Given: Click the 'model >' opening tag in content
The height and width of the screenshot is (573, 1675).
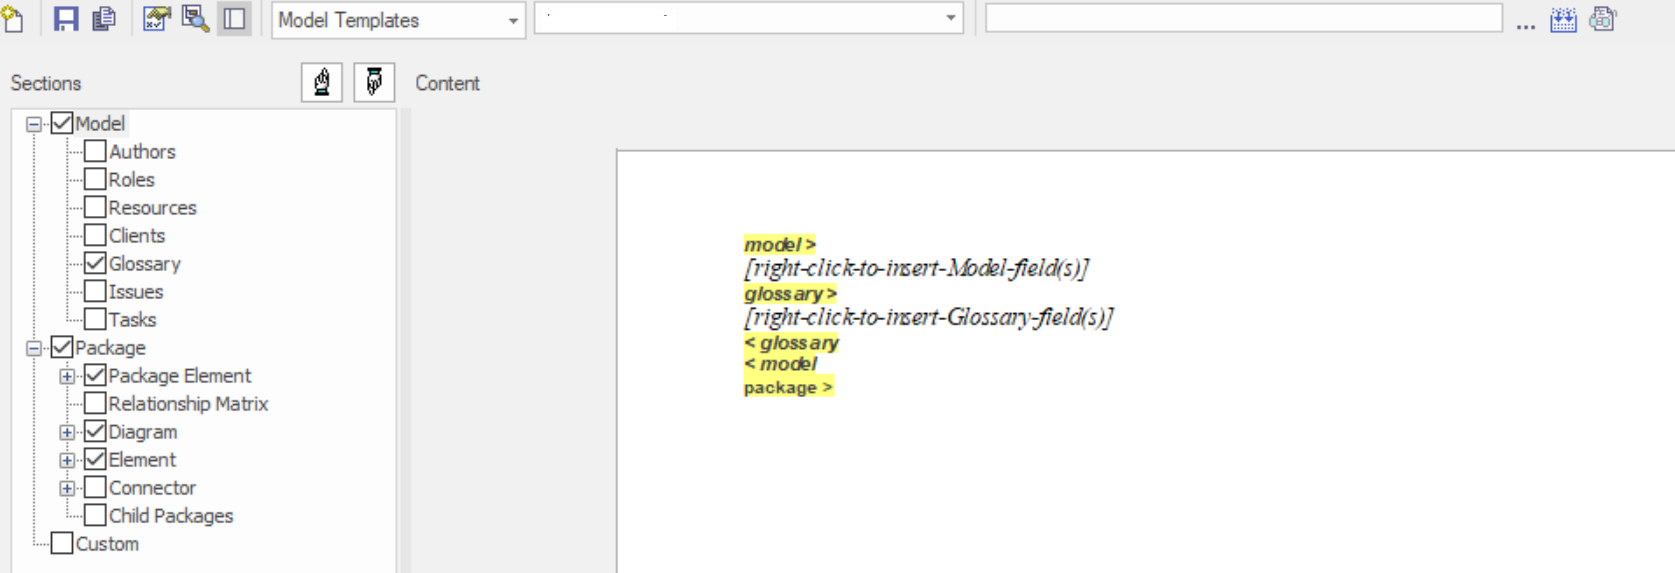Looking at the screenshot, I should (x=780, y=244).
